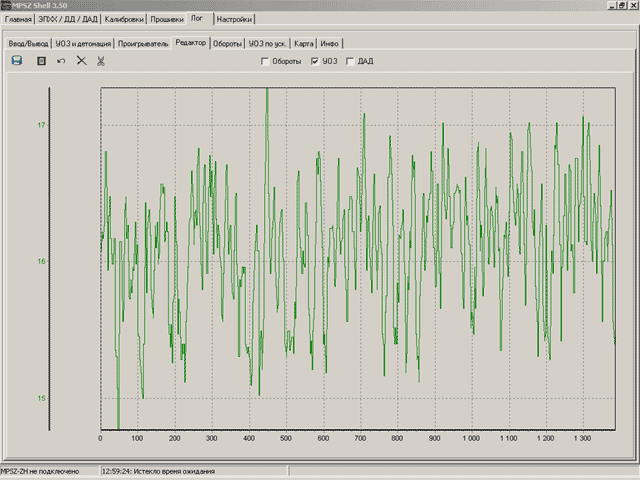Open the Настройки tab
Viewport: 640px width, 480px height.
point(234,19)
